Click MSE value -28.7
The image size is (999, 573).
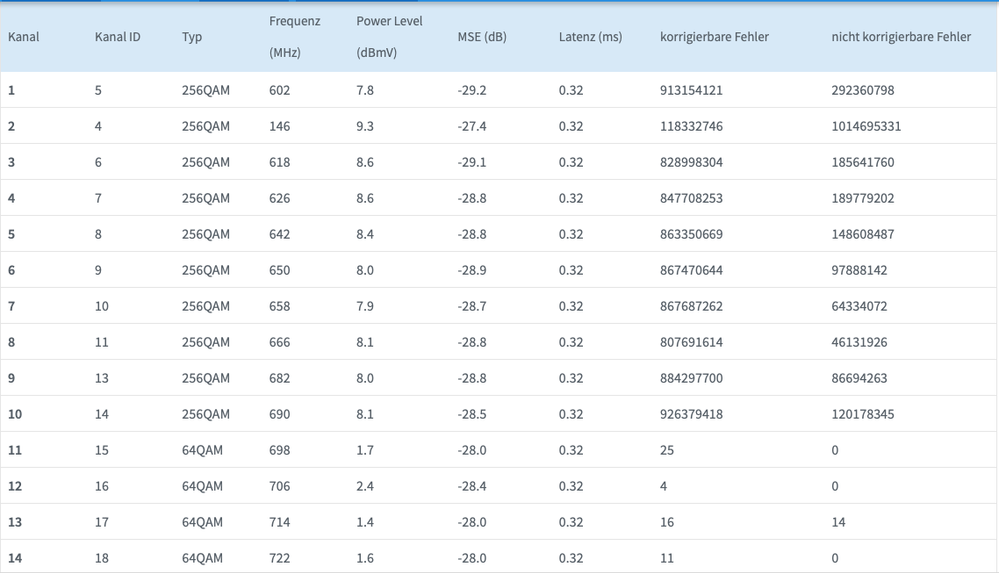click(471, 307)
